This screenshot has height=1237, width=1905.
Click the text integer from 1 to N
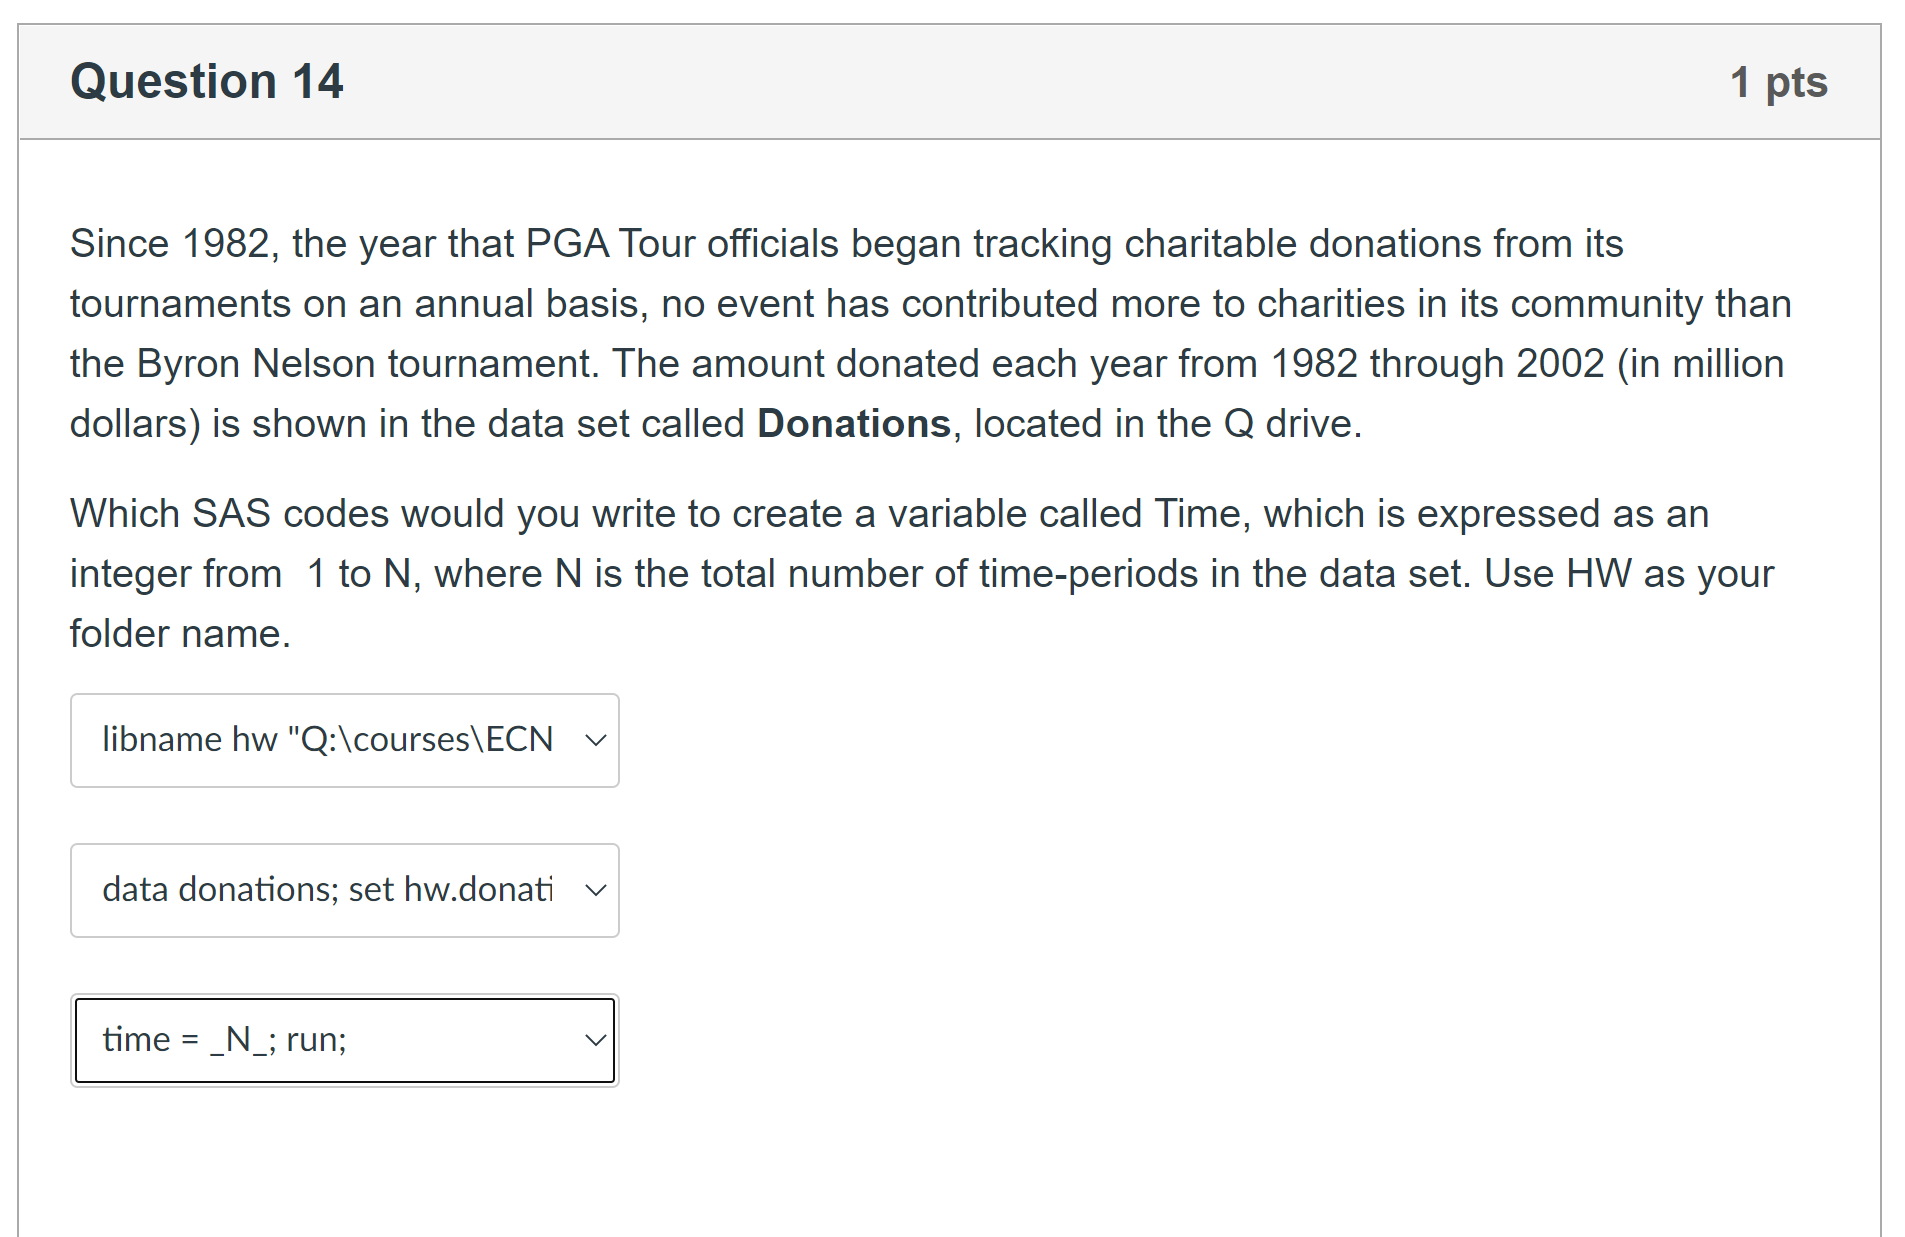240,574
